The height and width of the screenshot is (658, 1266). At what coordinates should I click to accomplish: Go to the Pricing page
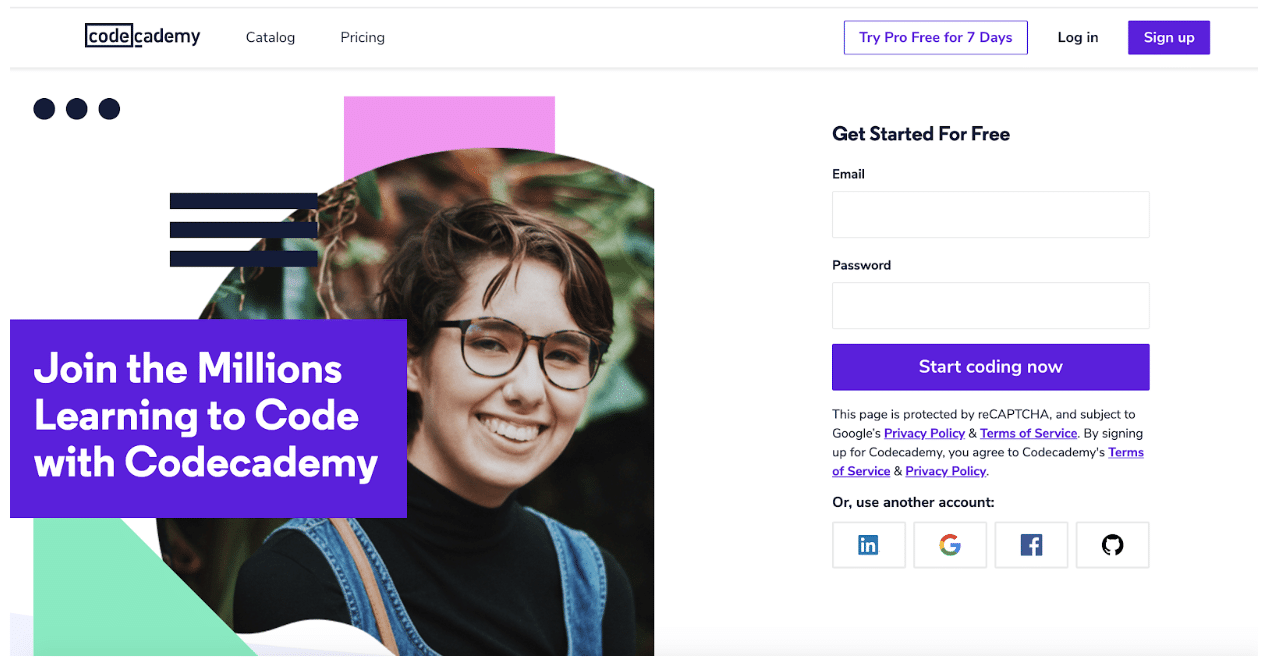point(362,37)
